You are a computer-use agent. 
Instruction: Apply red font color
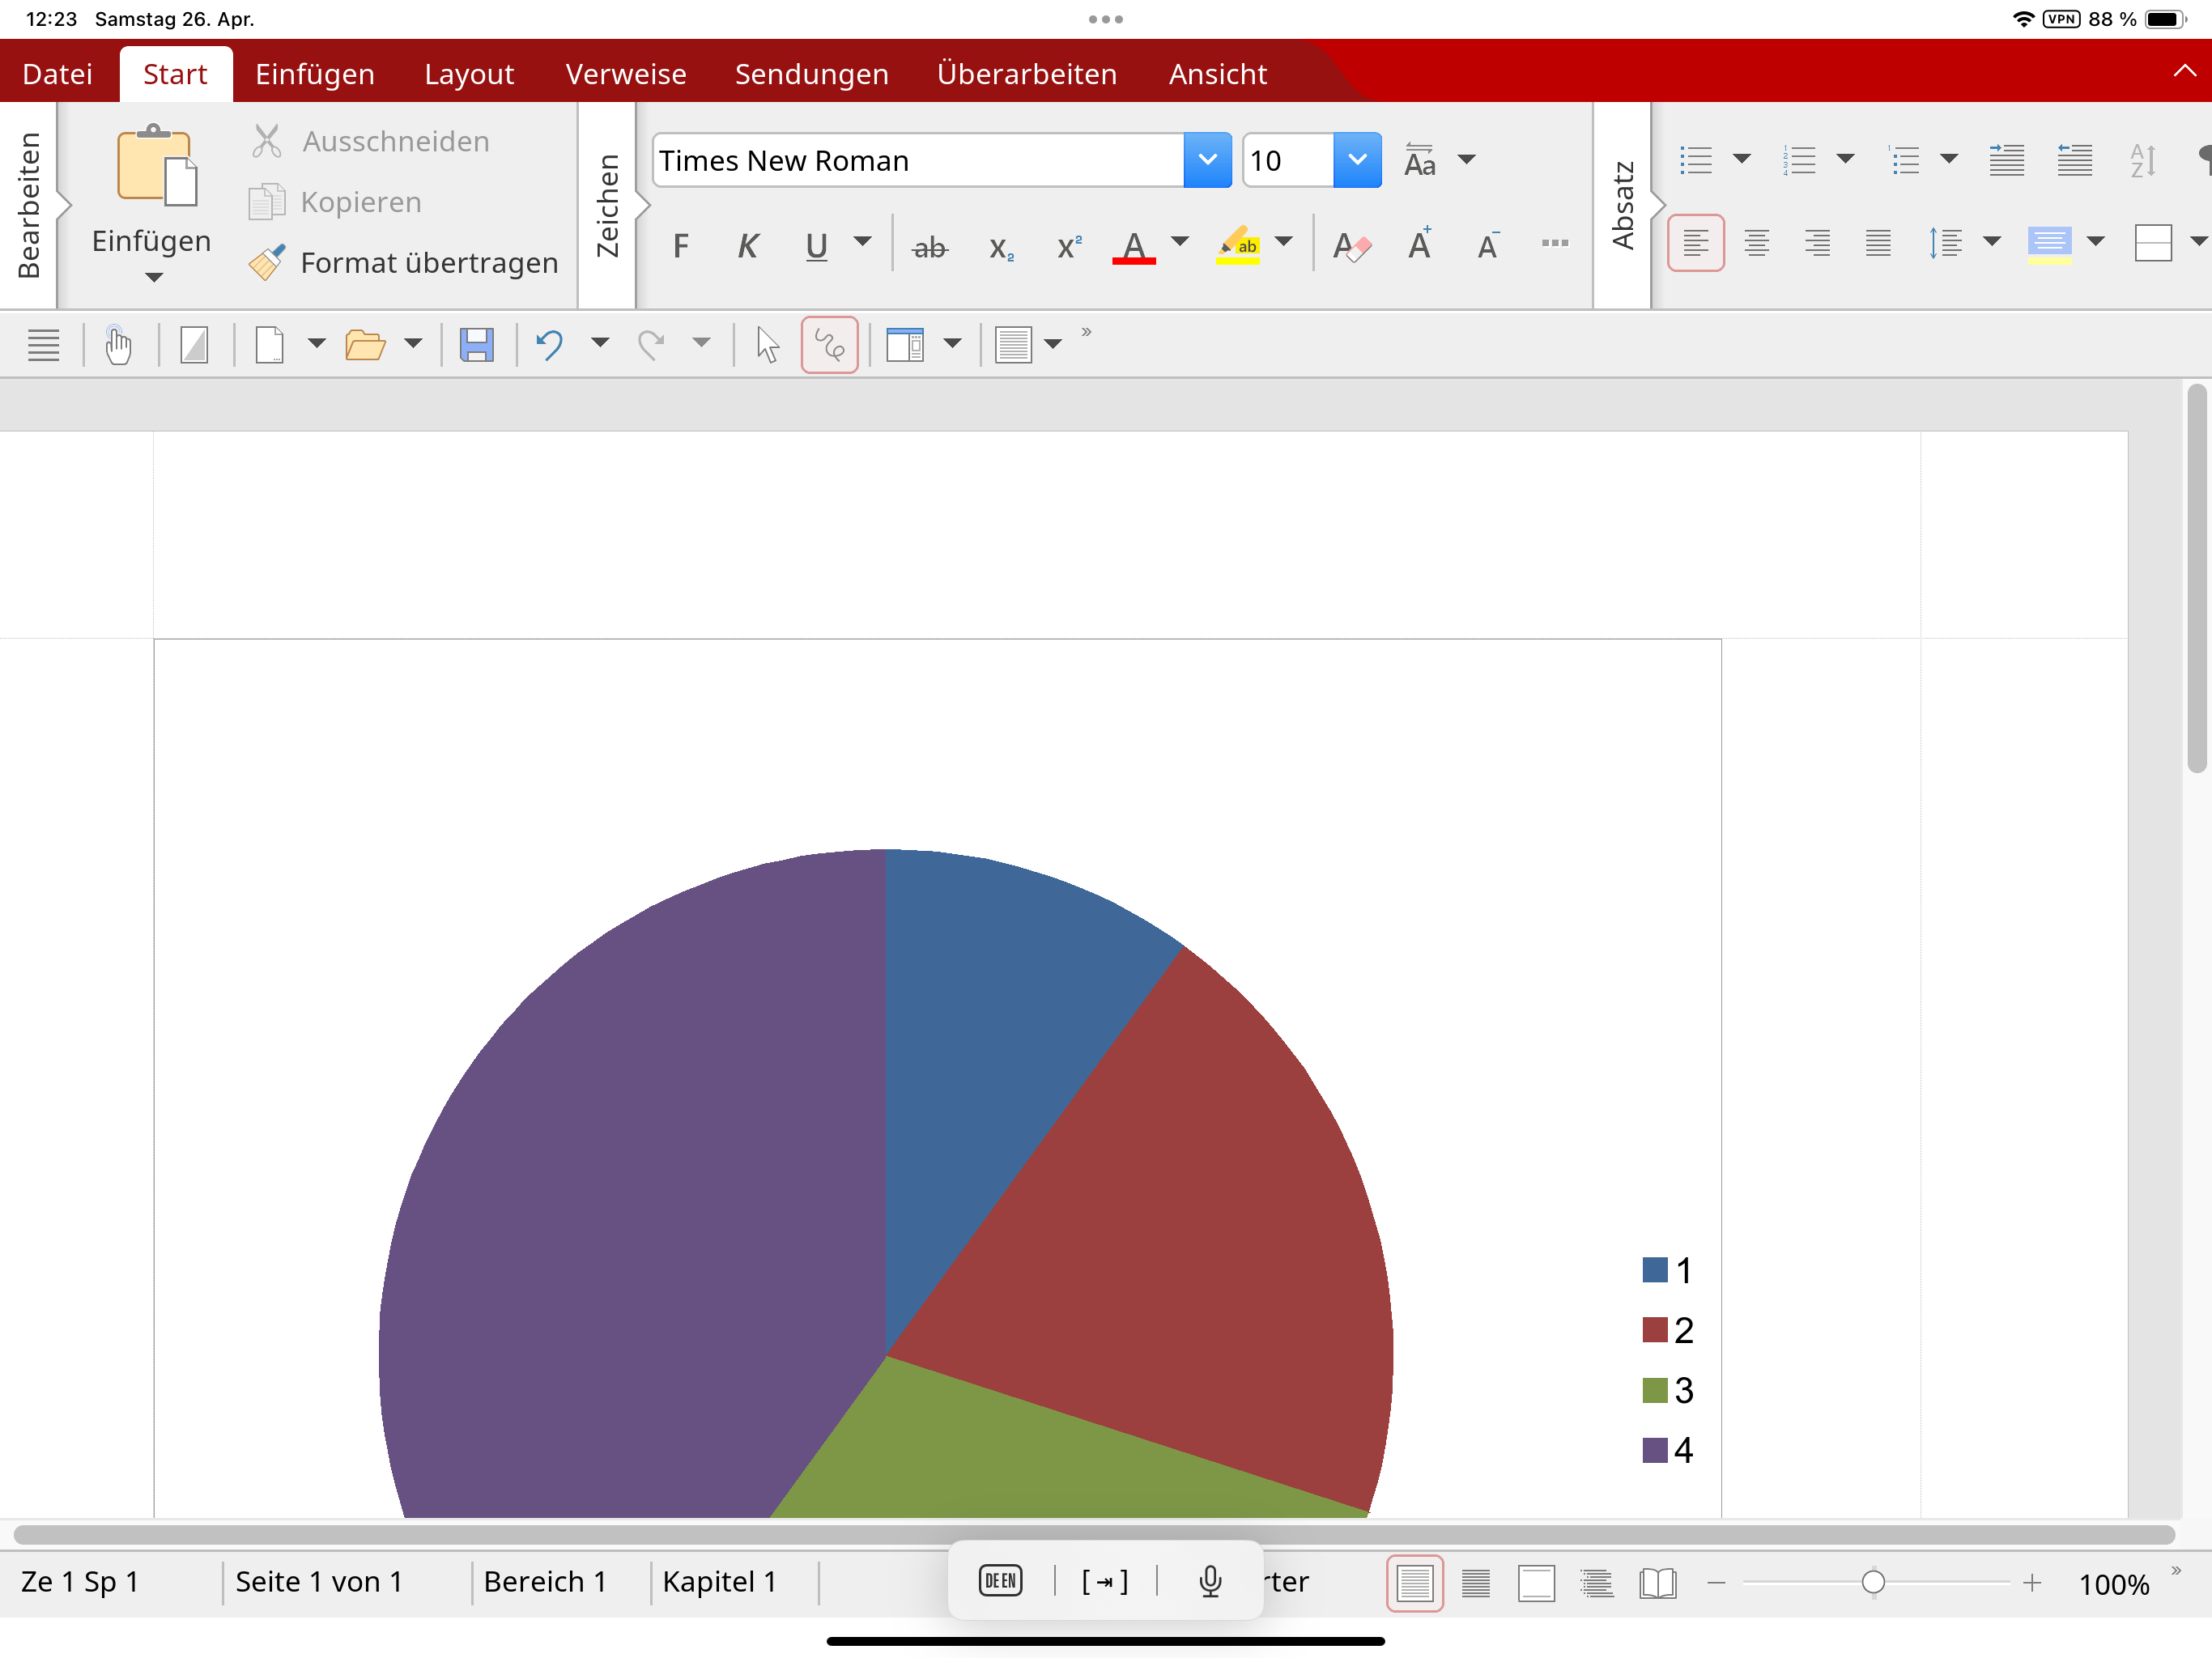1133,245
